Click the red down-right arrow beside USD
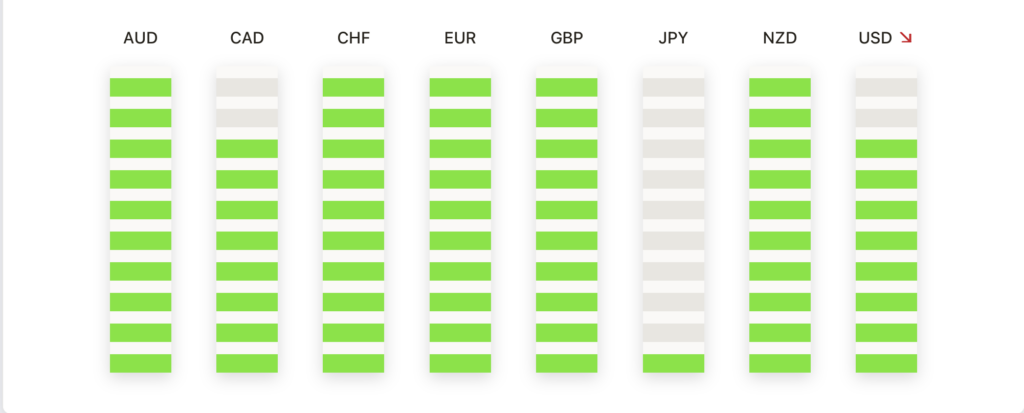Viewport: 1024px width, 413px height. click(905, 38)
